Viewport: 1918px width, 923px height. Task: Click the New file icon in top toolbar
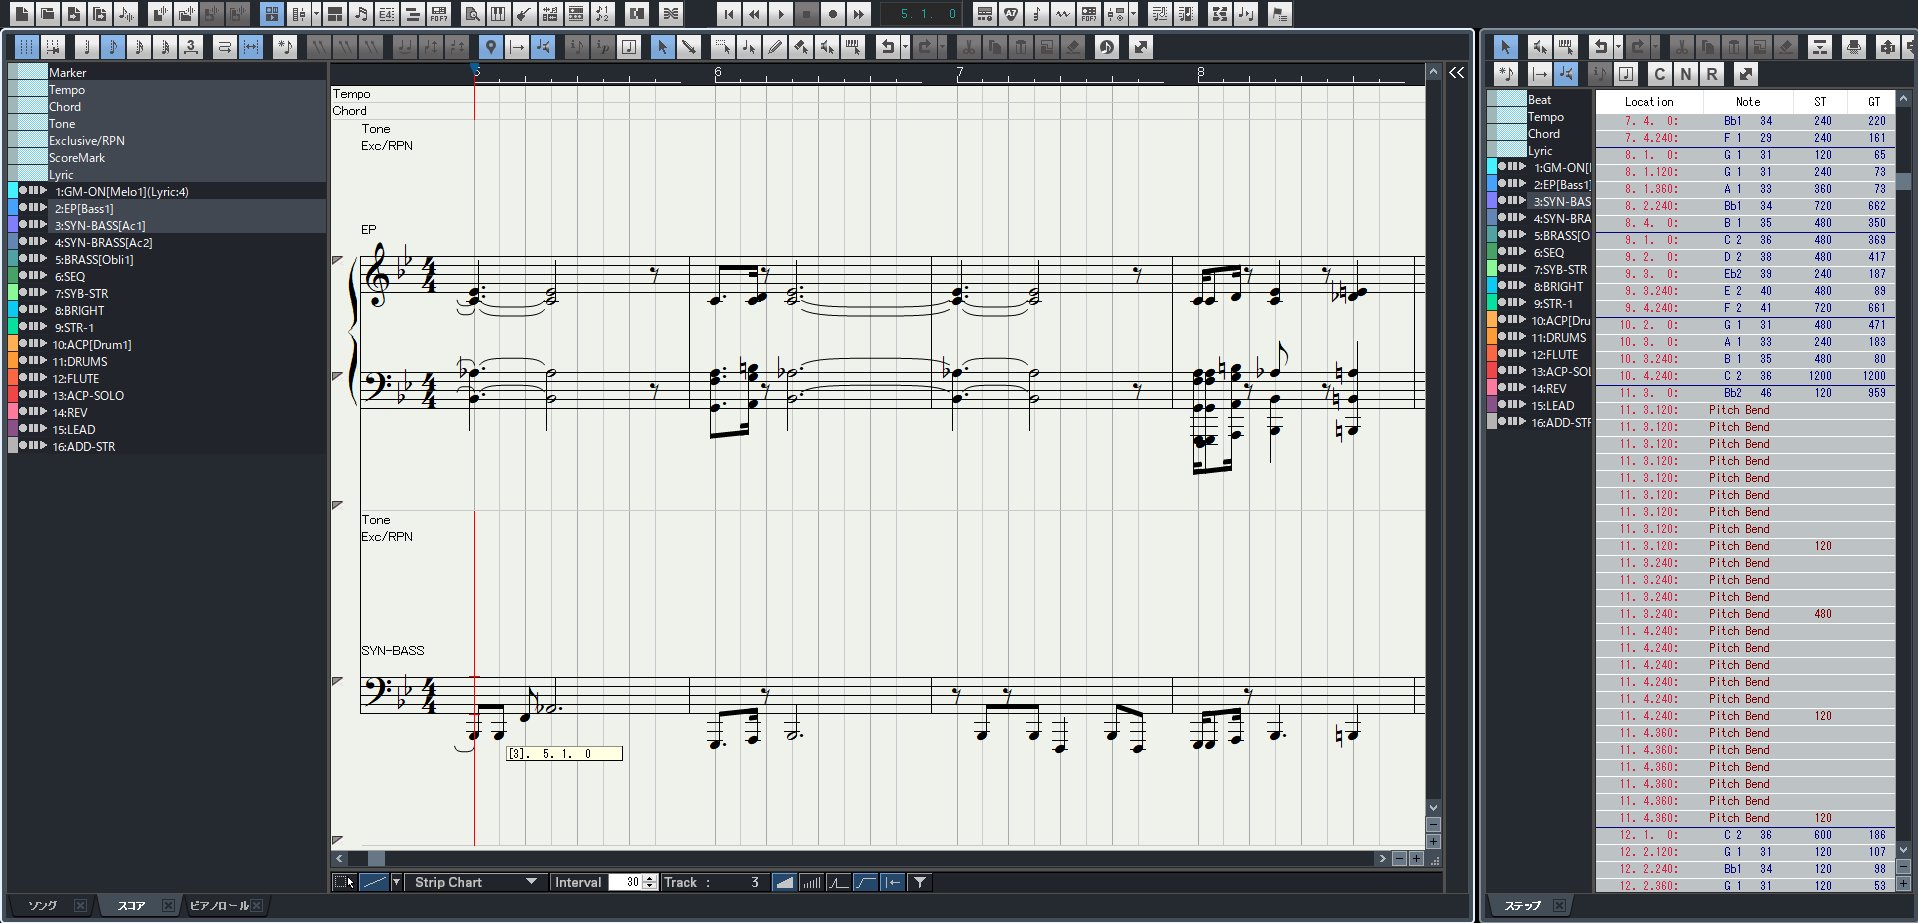[22, 14]
